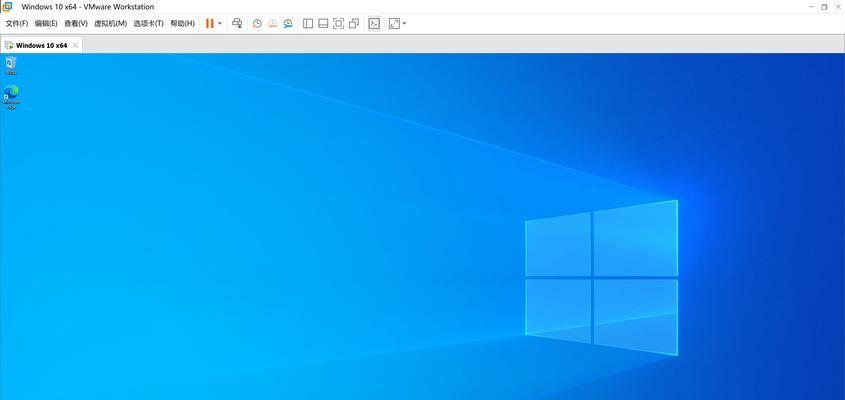The image size is (845, 400).
Task: Click the VMware Workstation title bar logo
Action: (8, 6)
